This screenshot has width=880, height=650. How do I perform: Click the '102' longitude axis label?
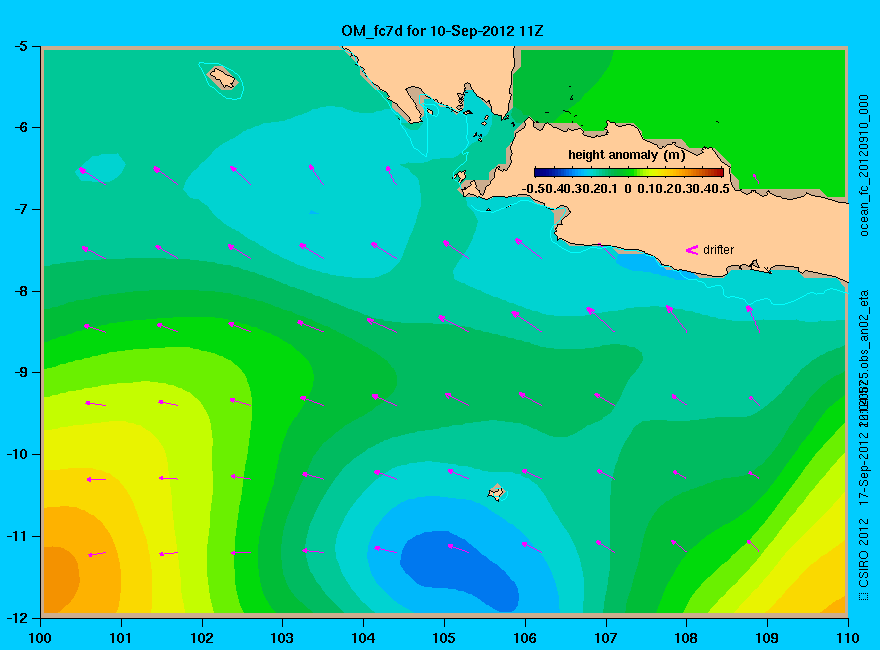(201, 638)
